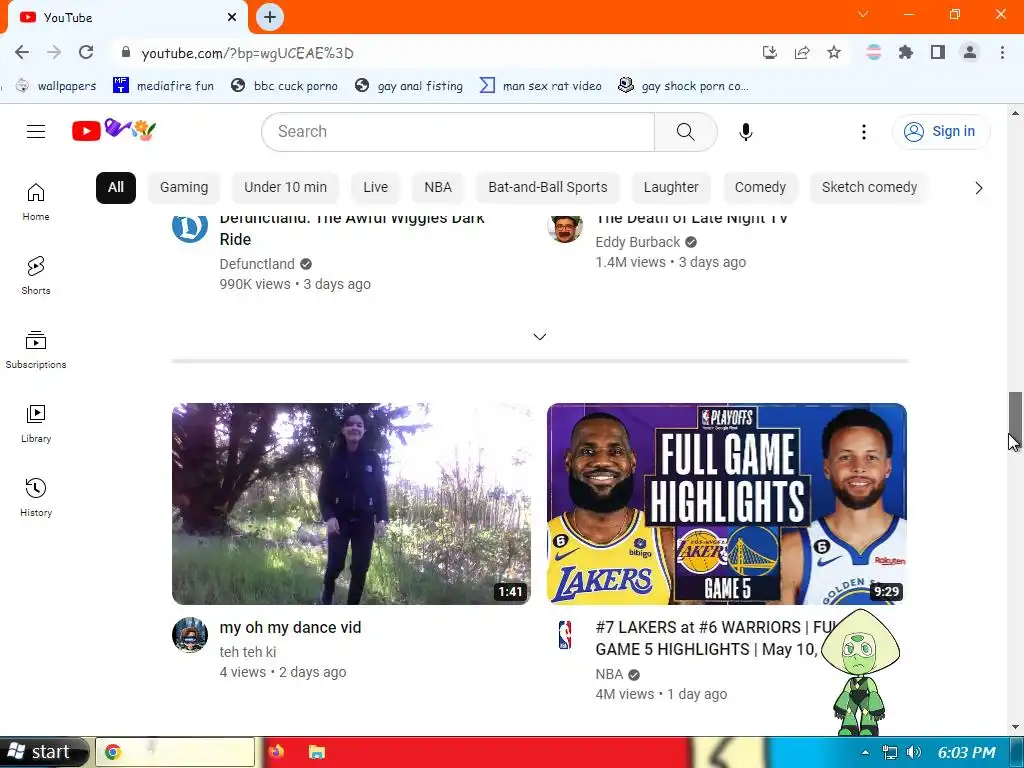Image resolution: width=1024 pixels, height=768 pixels.
Task: Click the share this page icon
Action: tap(802, 52)
